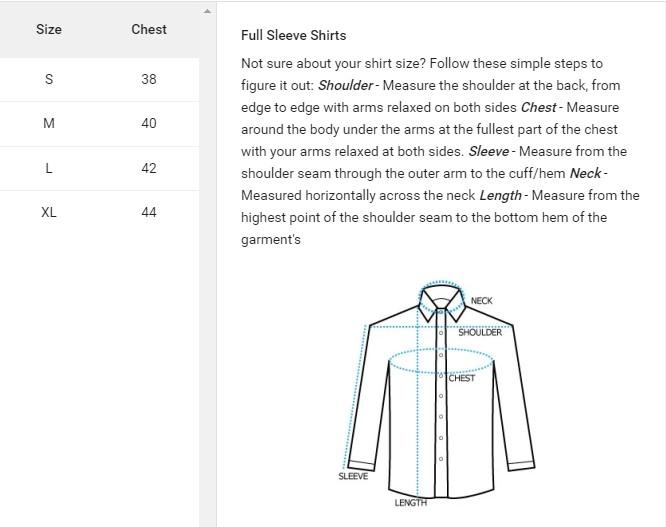This screenshot has height=527, width=666.
Task: Click the SLEEVE label on the shirt diagram
Action: 353,477
